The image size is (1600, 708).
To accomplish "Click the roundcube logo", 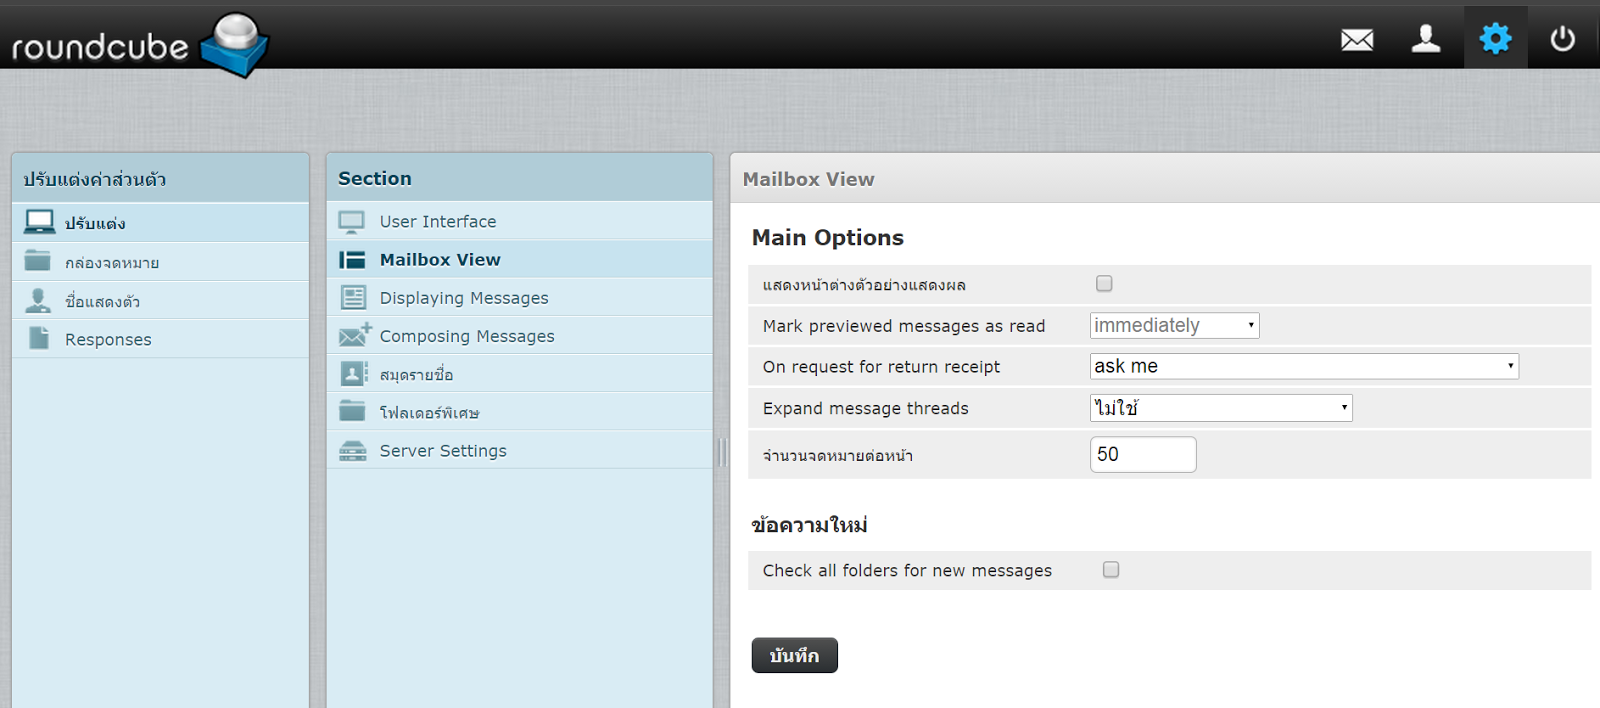I will pos(139,44).
